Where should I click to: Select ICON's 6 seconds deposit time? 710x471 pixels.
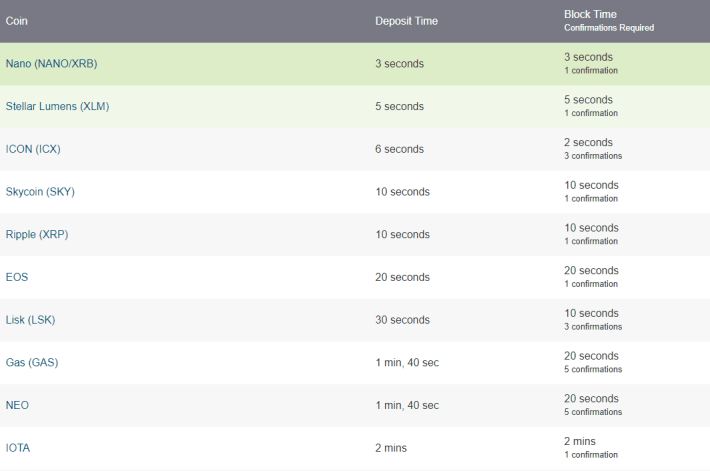click(x=399, y=149)
